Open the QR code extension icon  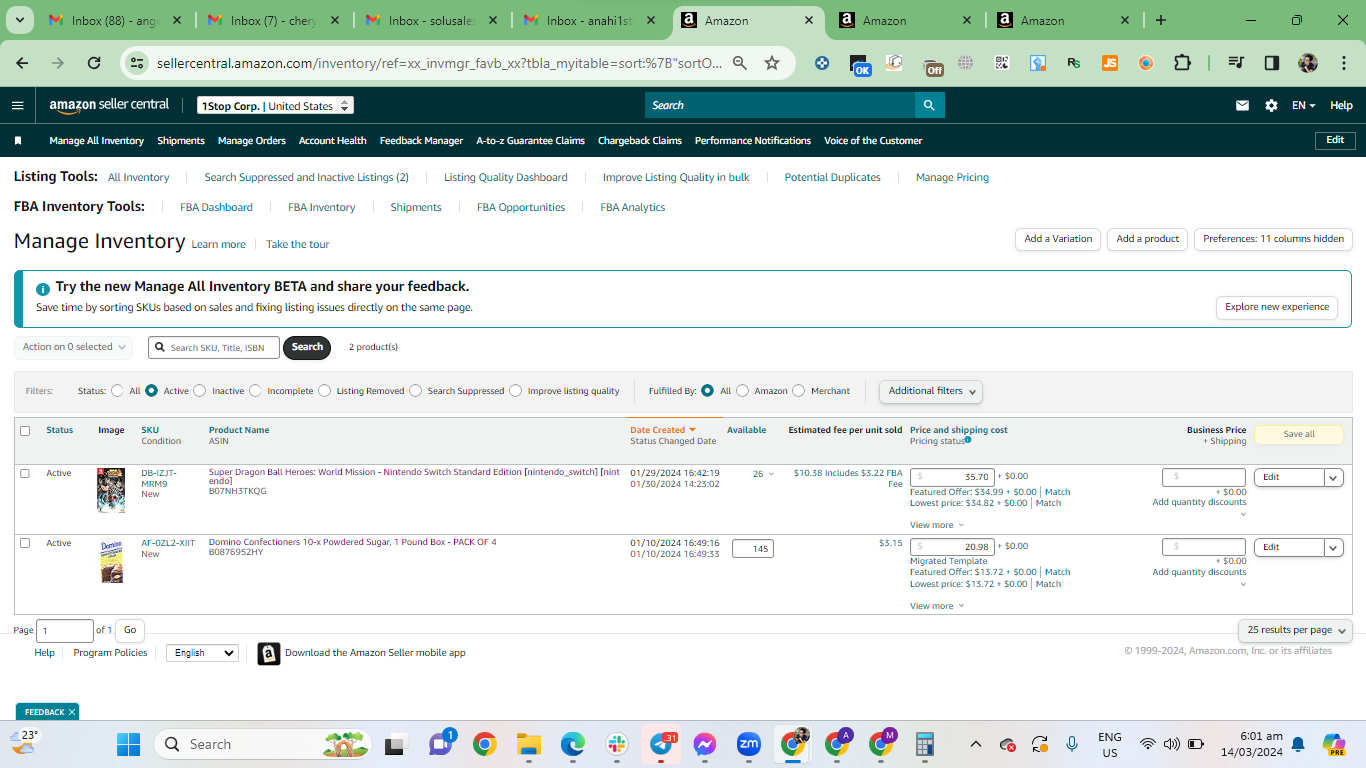(x=1002, y=63)
